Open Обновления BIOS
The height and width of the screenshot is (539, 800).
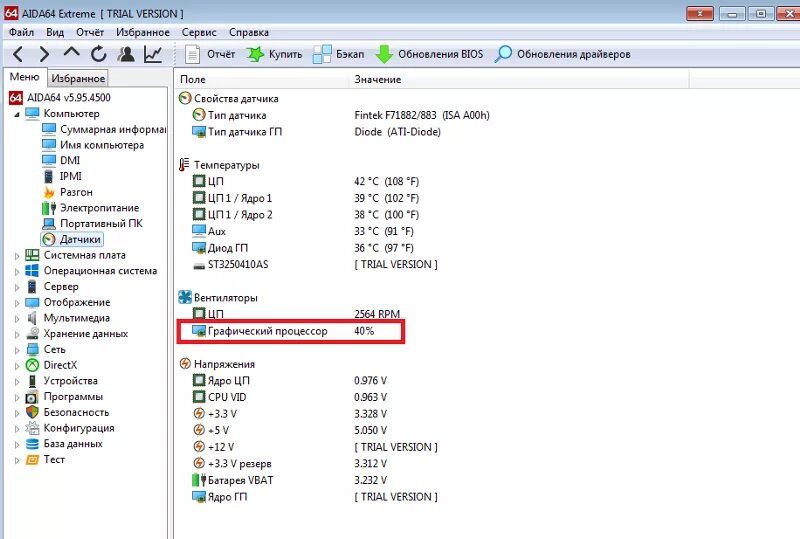tap(429, 54)
